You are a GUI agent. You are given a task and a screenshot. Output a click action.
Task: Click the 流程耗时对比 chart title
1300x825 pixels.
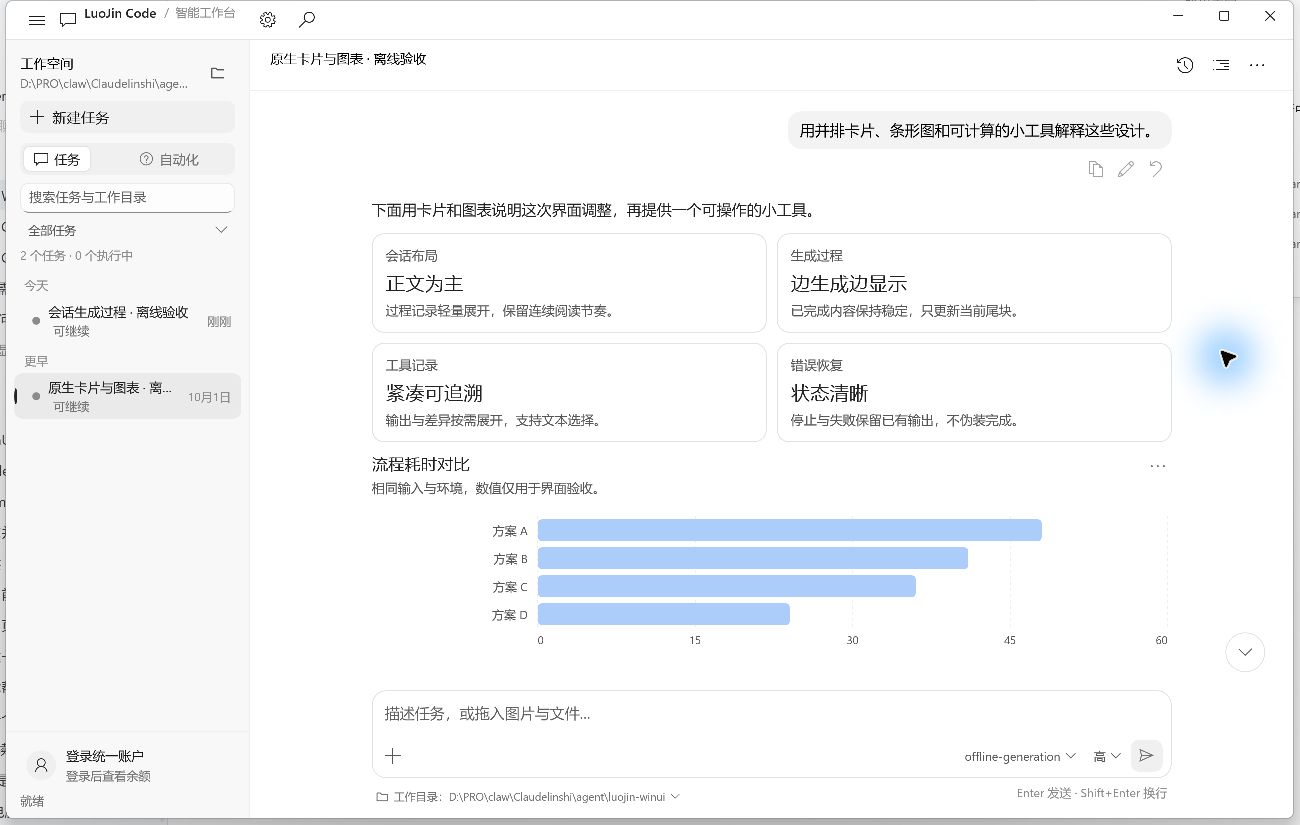421,465
